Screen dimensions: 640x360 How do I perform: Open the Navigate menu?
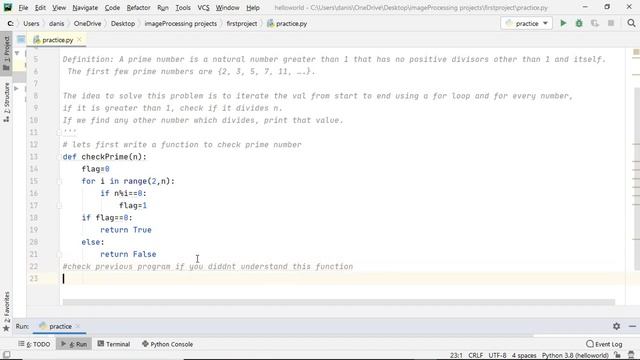(85, 7)
